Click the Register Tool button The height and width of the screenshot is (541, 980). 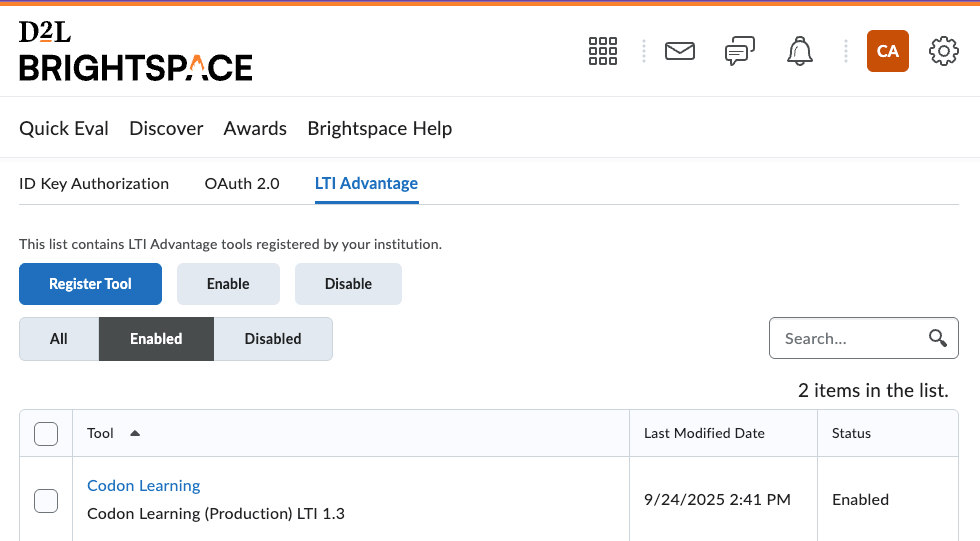(x=91, y=284)
